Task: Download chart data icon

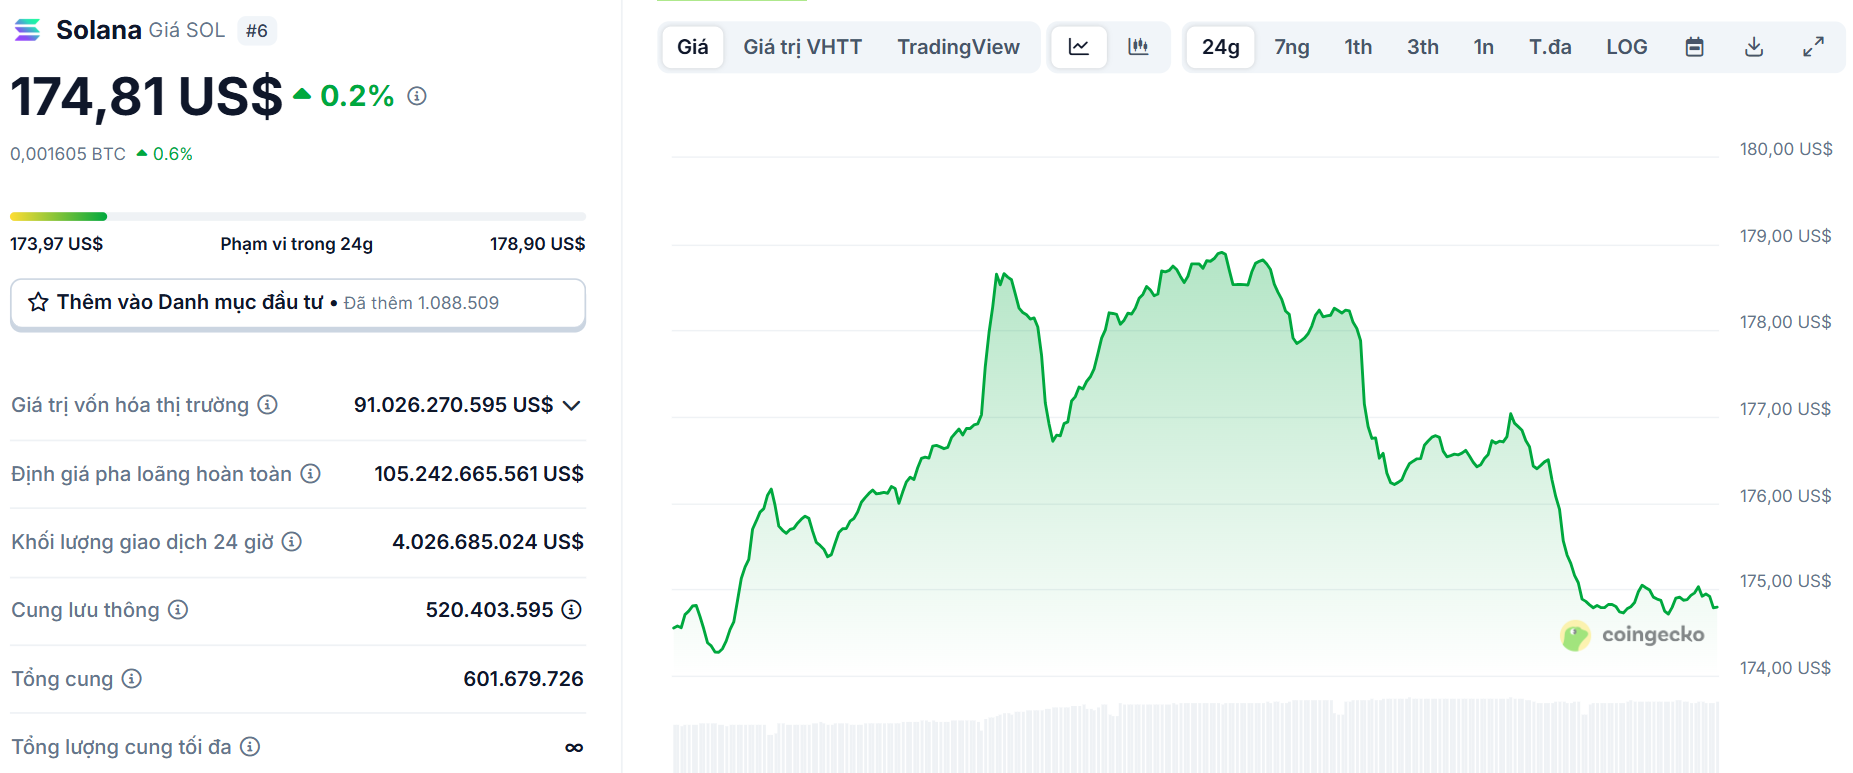Action: coord(1754,47)
